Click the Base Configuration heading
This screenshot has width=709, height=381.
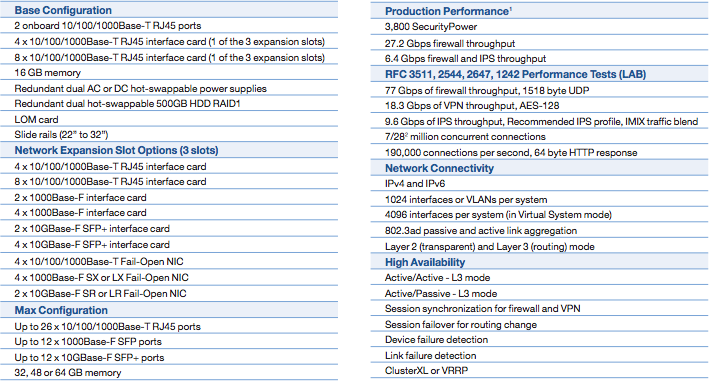click(x=63, y=10)
